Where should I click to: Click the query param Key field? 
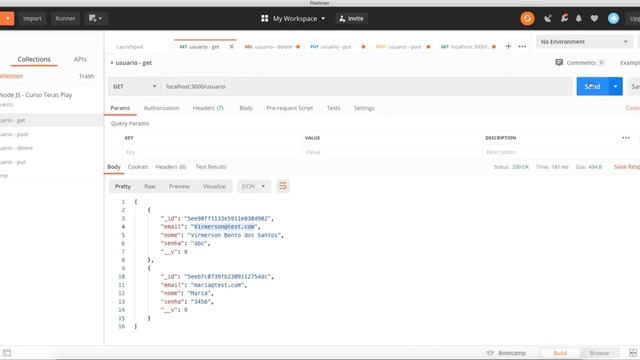[213, 152]
